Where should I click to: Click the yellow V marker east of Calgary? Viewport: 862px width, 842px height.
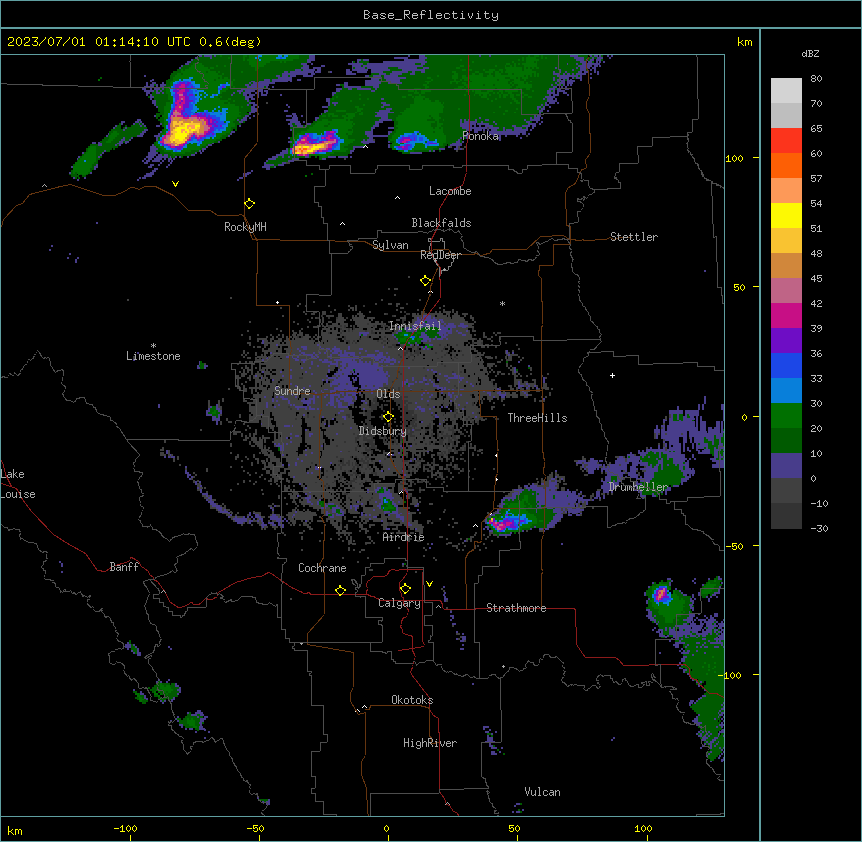429,584
